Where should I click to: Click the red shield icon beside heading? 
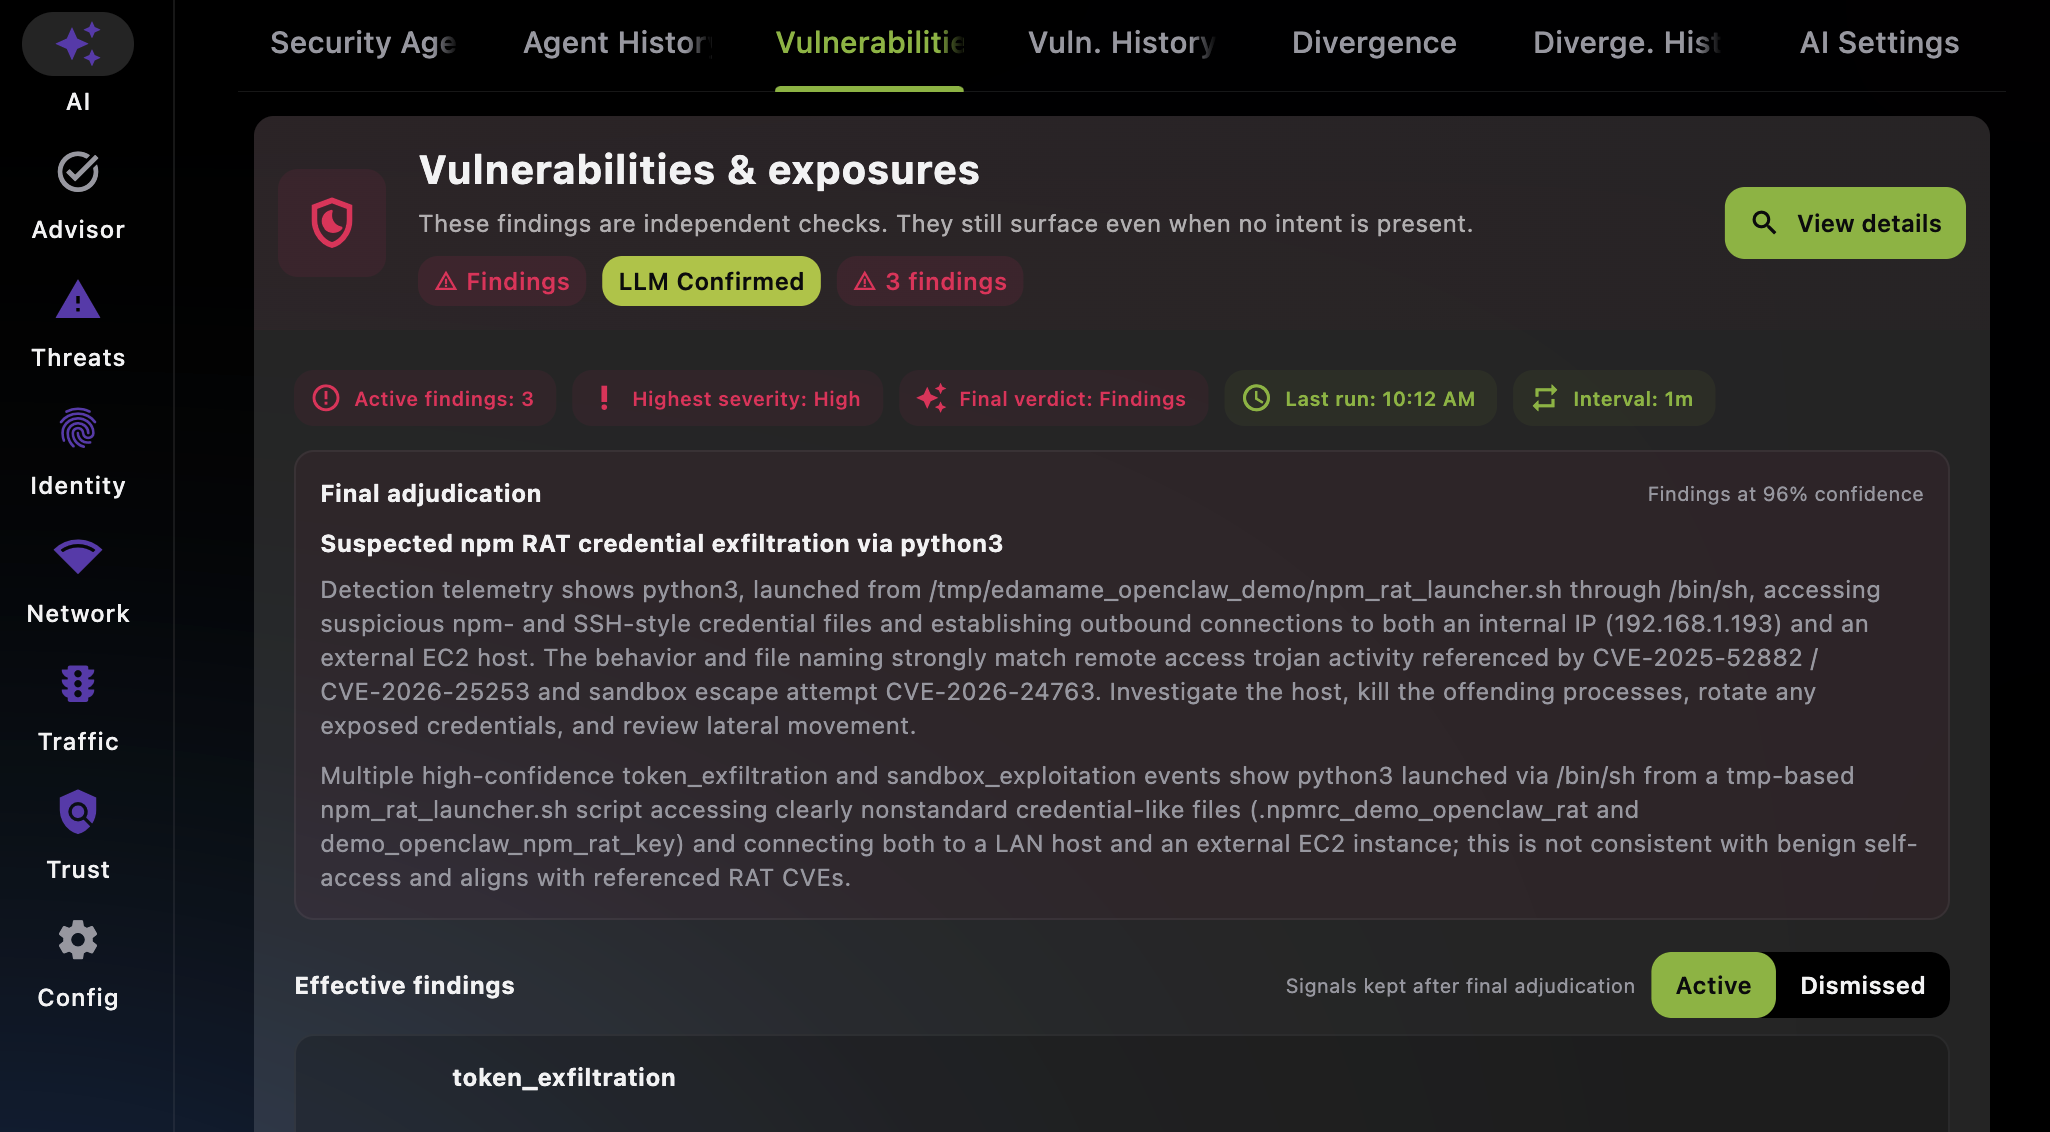click(332, 223)
